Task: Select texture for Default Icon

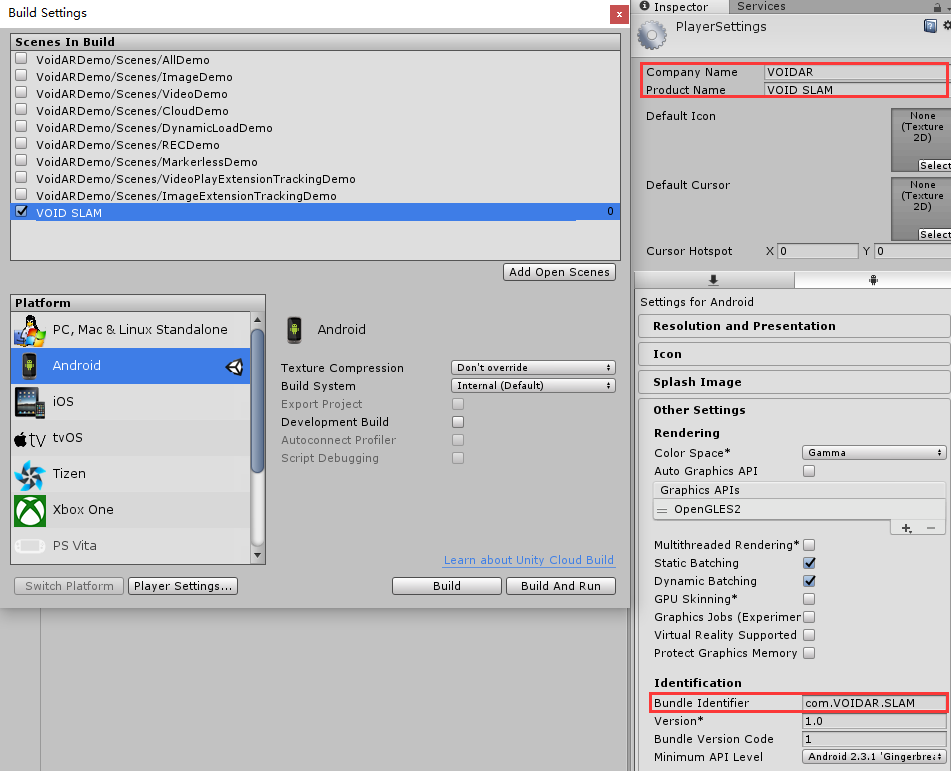Action: 934,166
